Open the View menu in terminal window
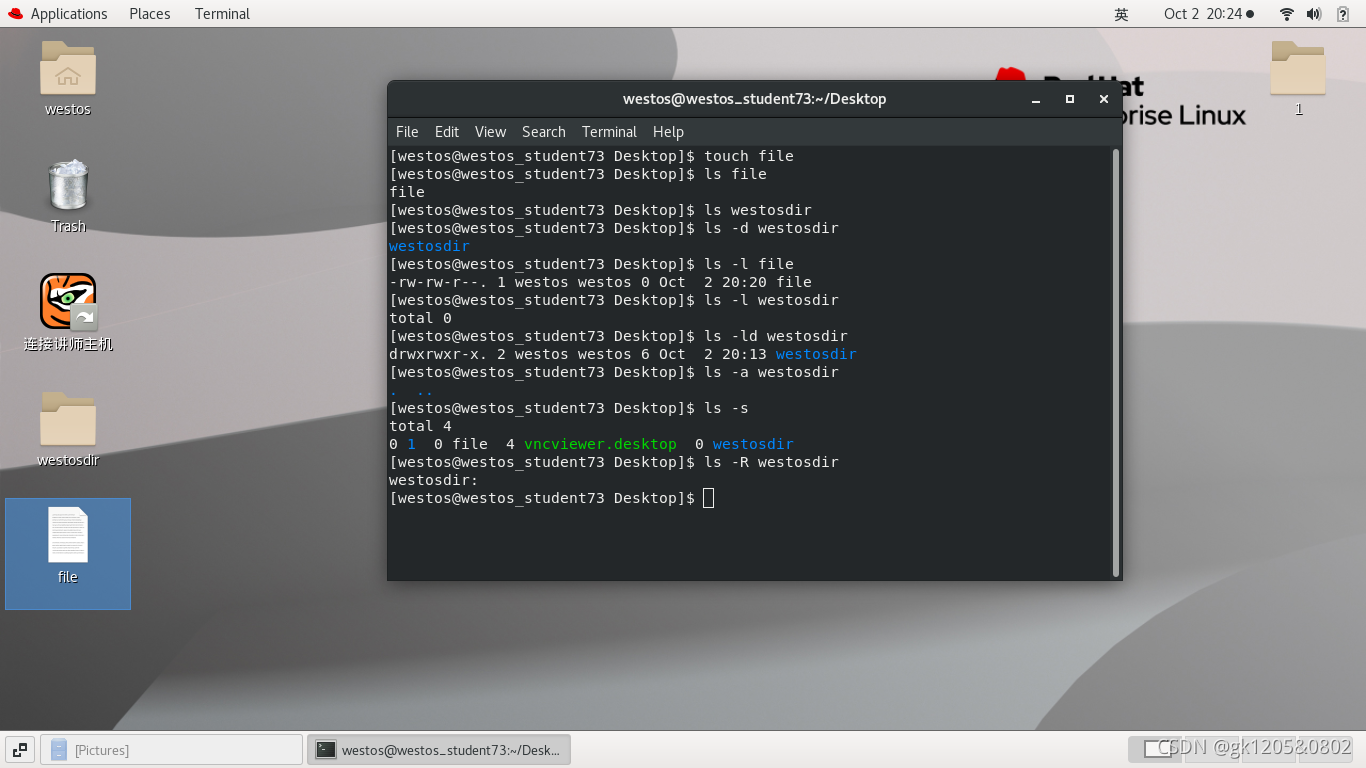The image size is (1366, 768). 490,132
